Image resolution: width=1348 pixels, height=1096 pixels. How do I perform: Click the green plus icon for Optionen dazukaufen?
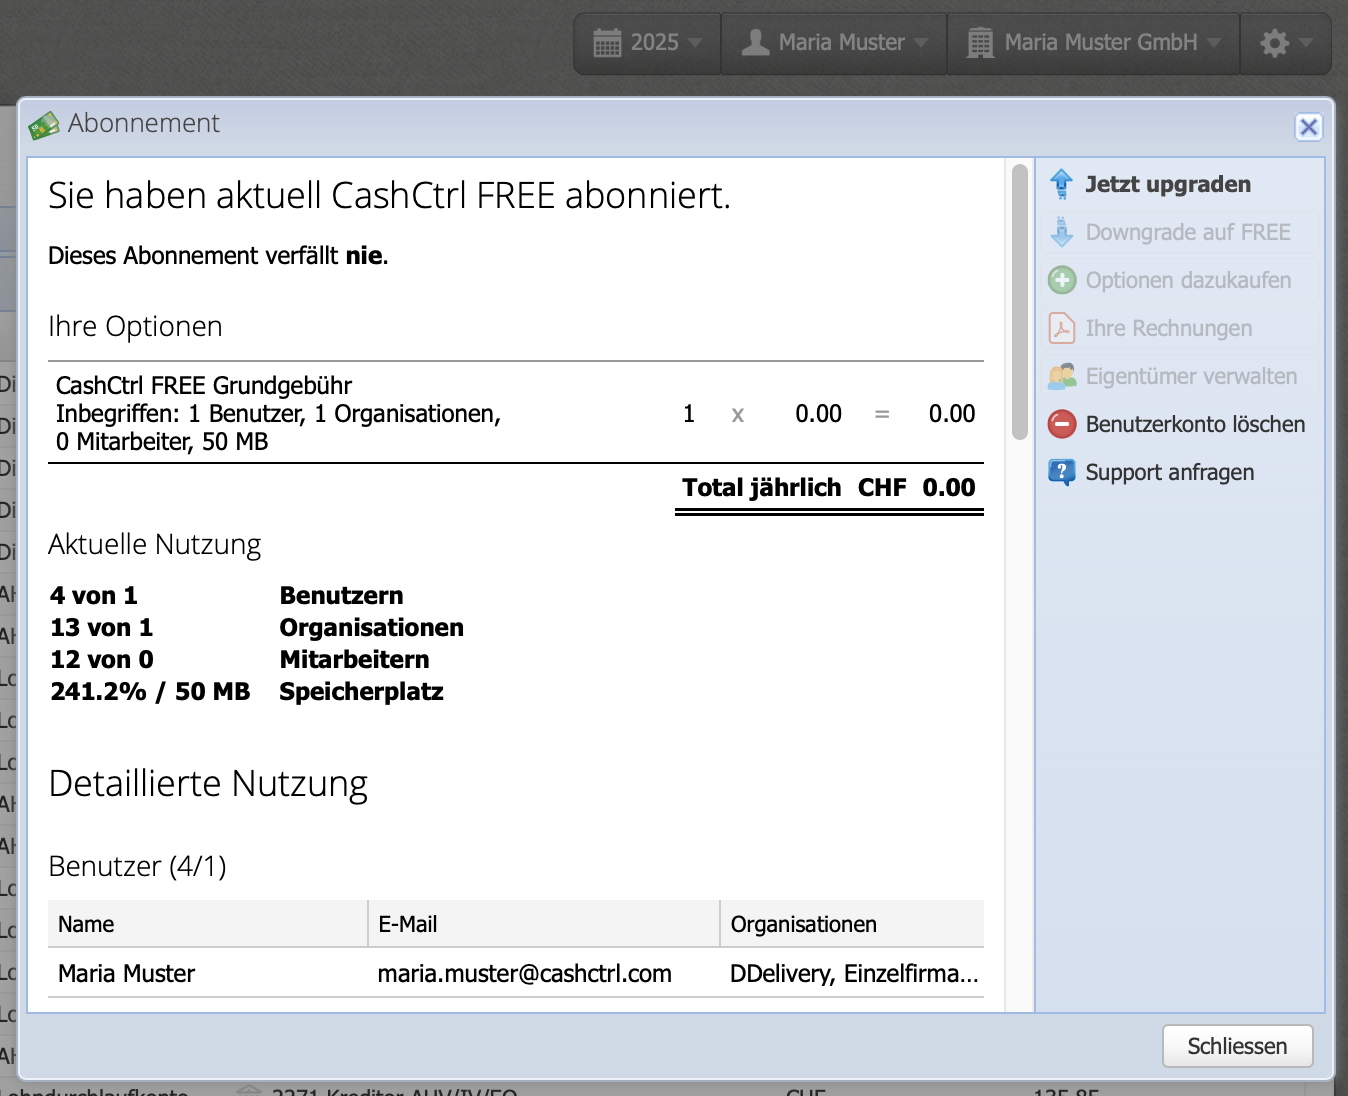[1061, 280]
